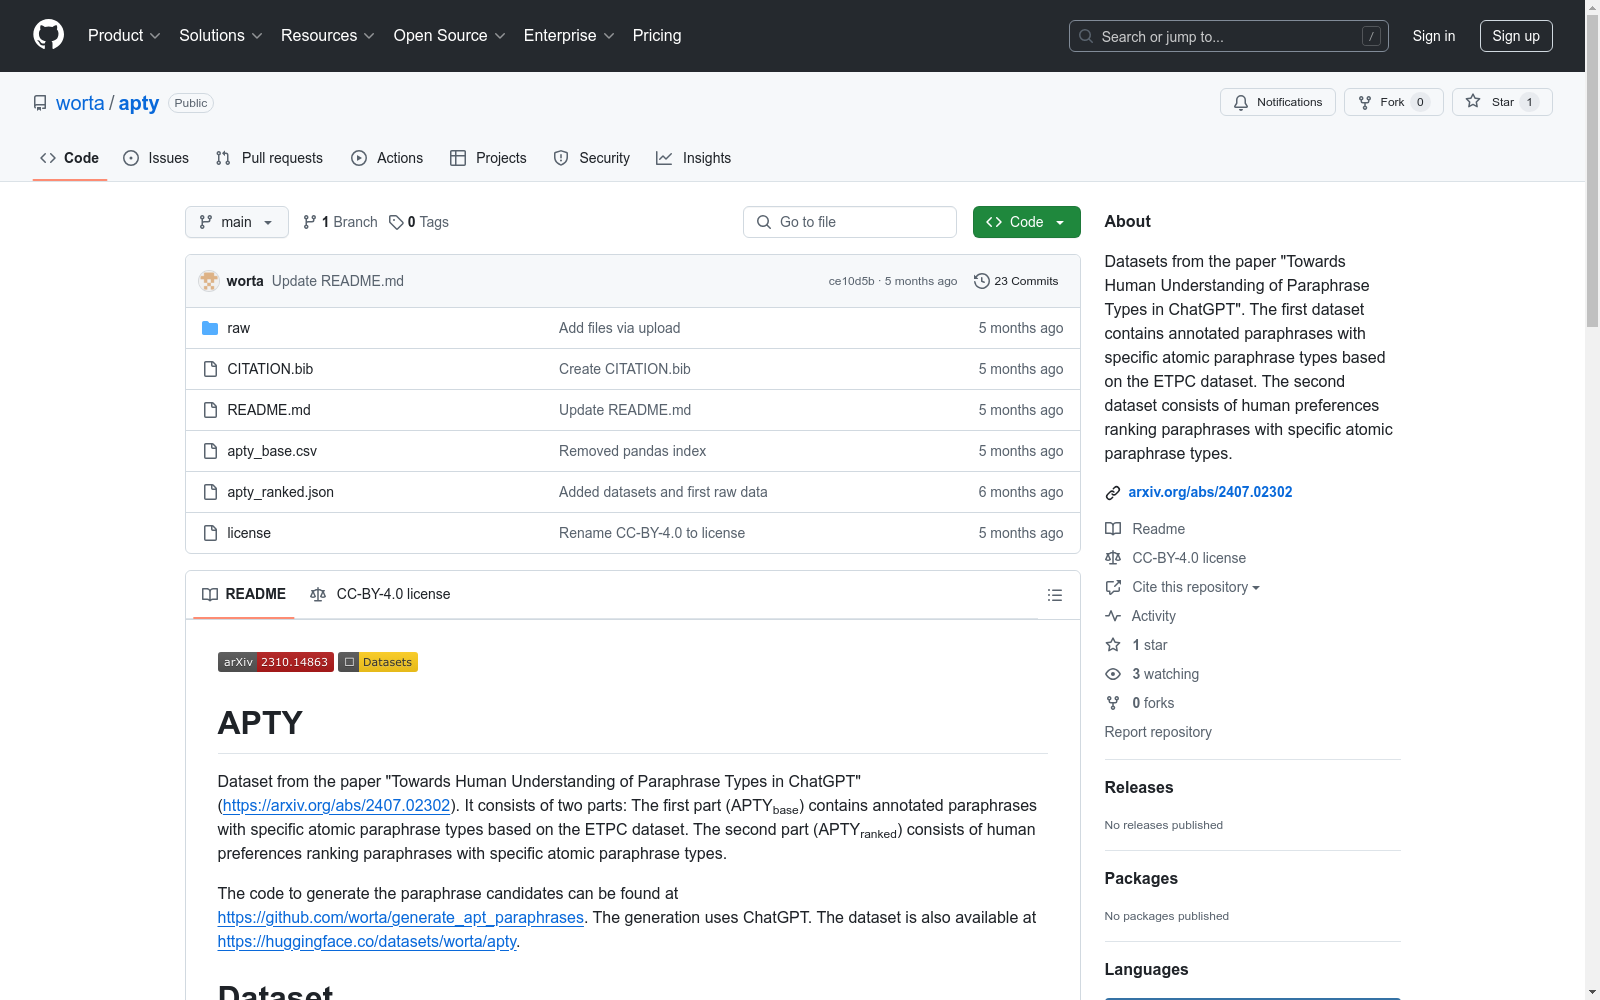Open the Projects tab
Screen dimensions: 1600x1000
(488, 158)
